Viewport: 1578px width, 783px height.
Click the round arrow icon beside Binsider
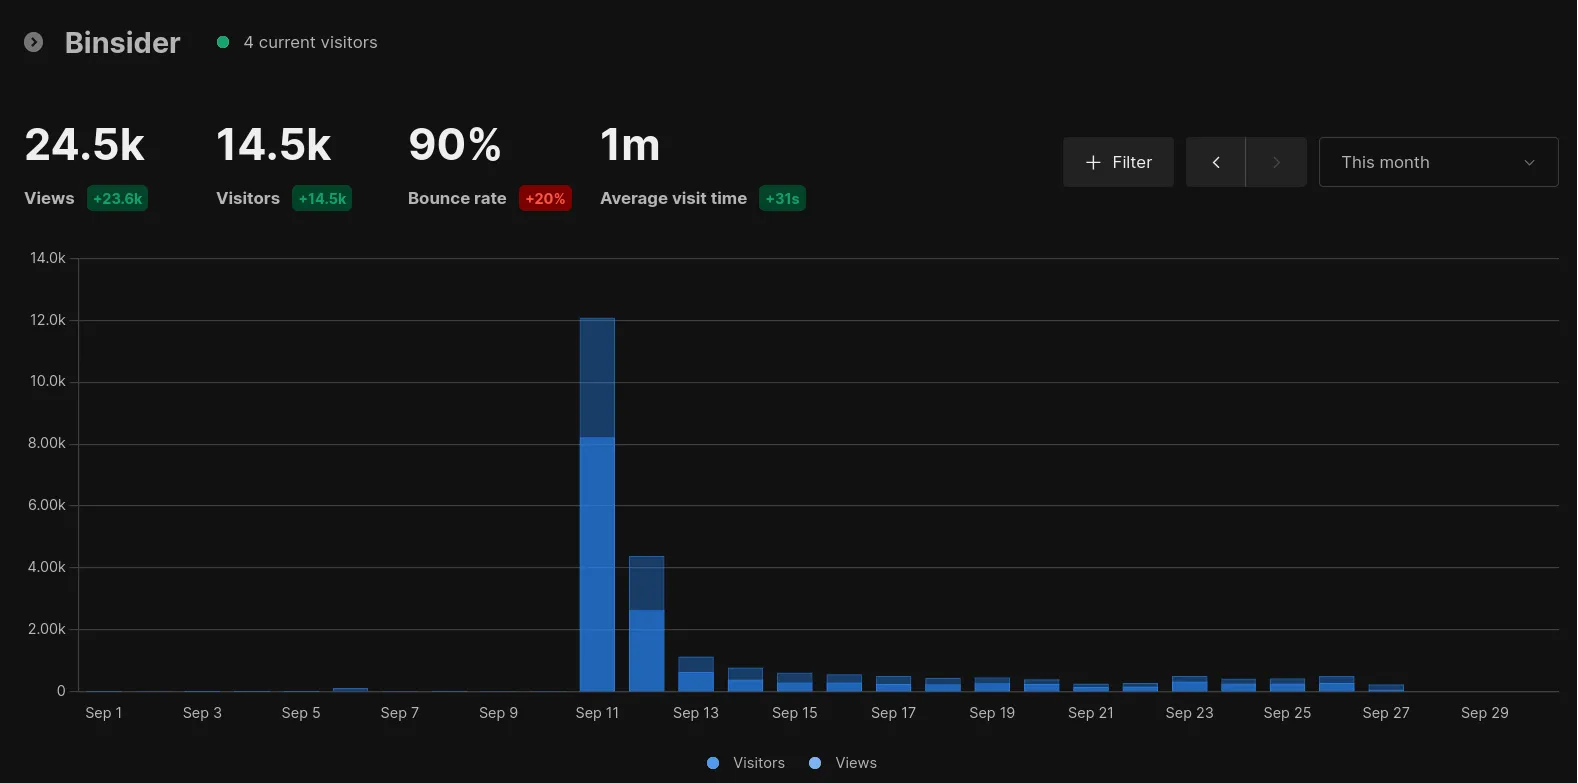(x=34, y=42)
